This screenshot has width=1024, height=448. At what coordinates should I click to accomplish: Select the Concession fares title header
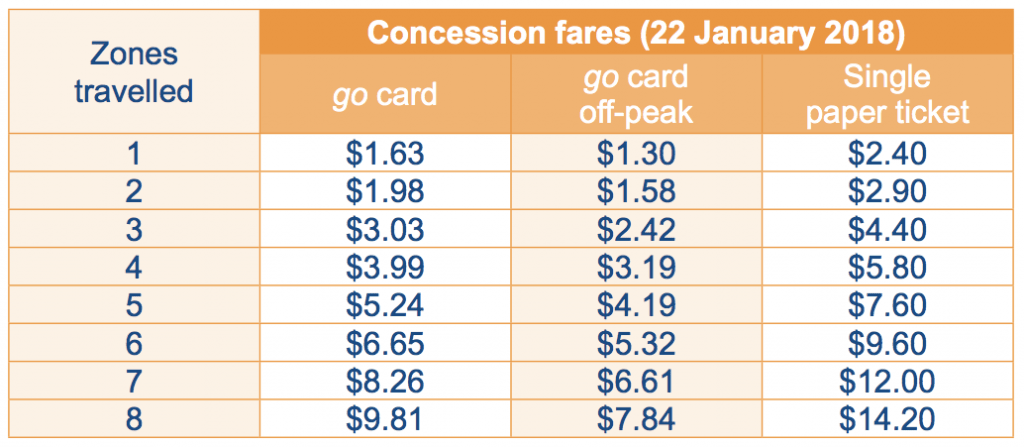point(635,32)
